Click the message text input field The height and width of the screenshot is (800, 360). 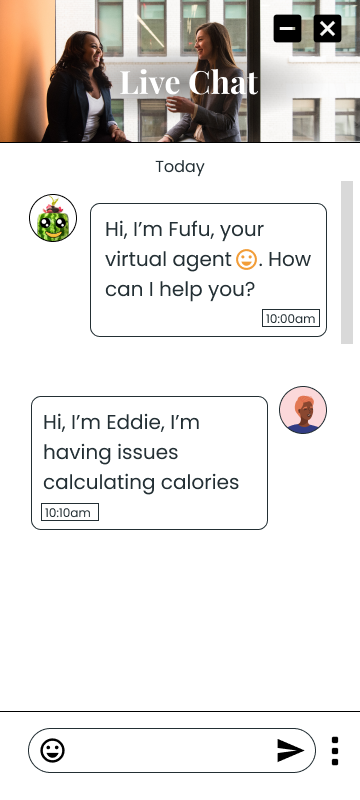coord(172,751)
